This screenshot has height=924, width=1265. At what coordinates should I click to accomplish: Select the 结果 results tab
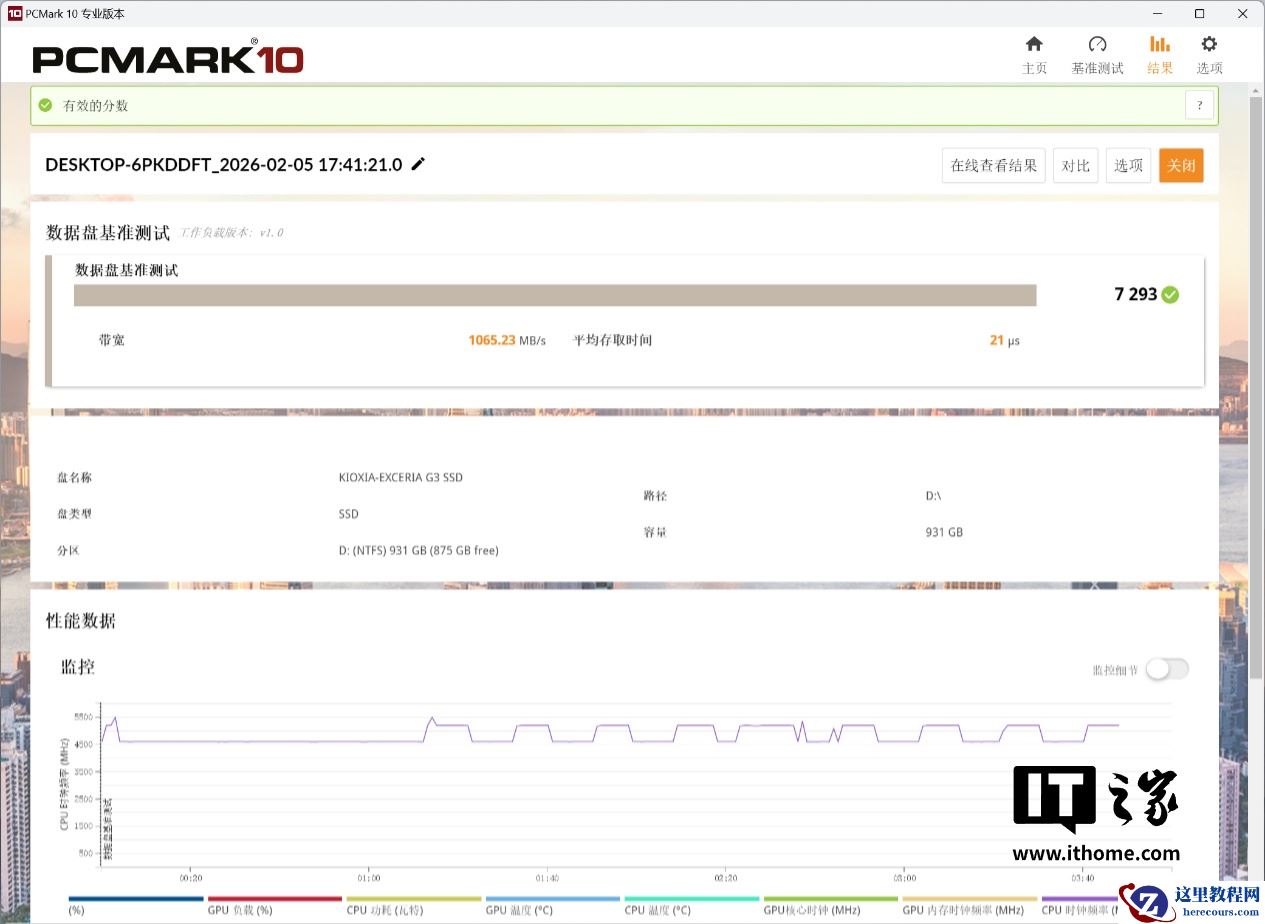(1160, 55)
